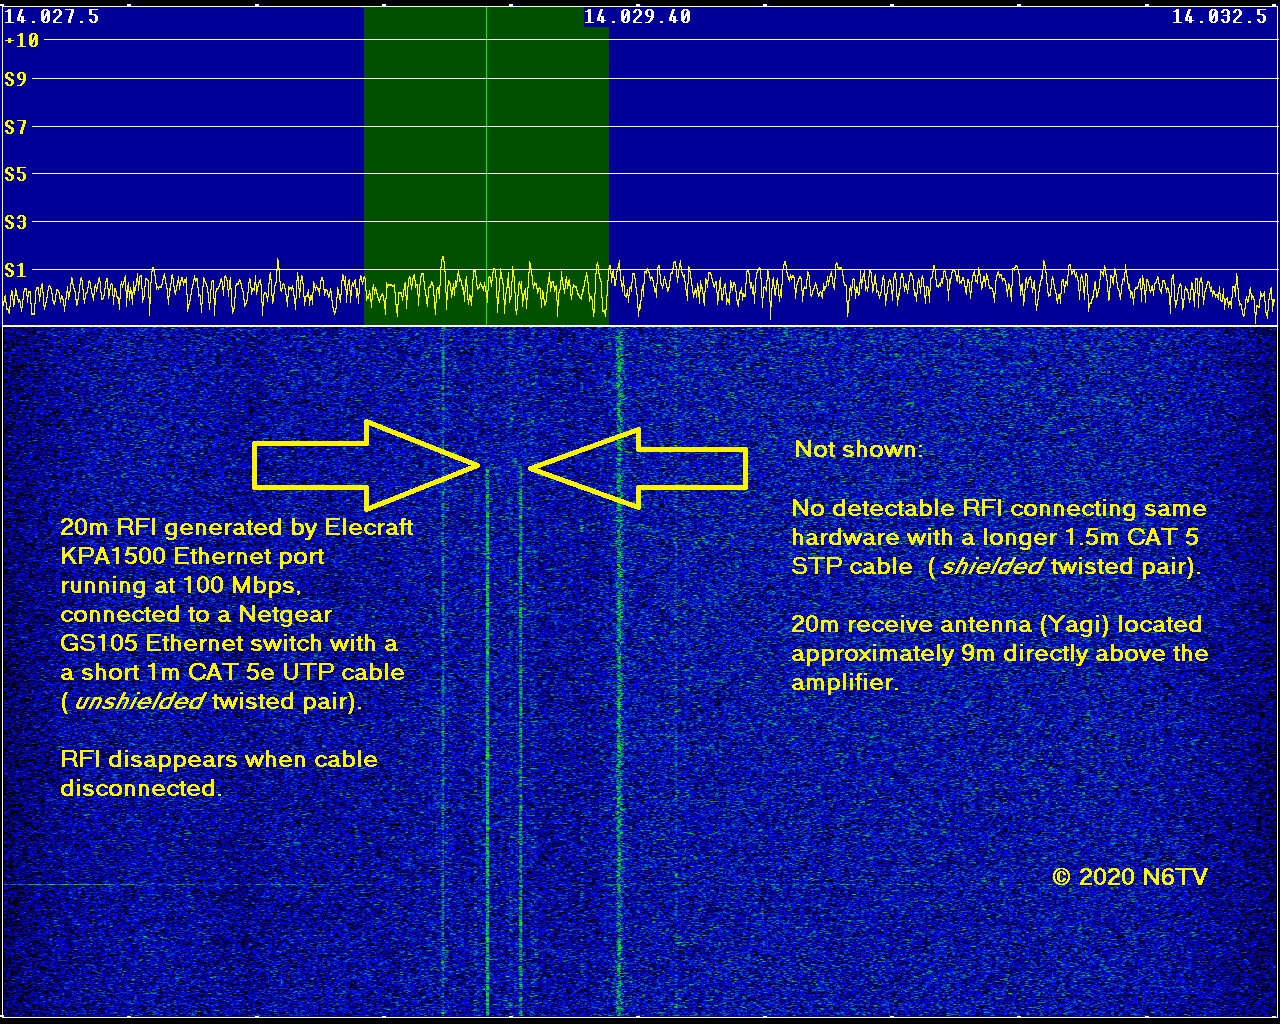Select the 14.032.5 right frequency label
Viewport: 1280px width, 1024px height.
point(1219,17)
